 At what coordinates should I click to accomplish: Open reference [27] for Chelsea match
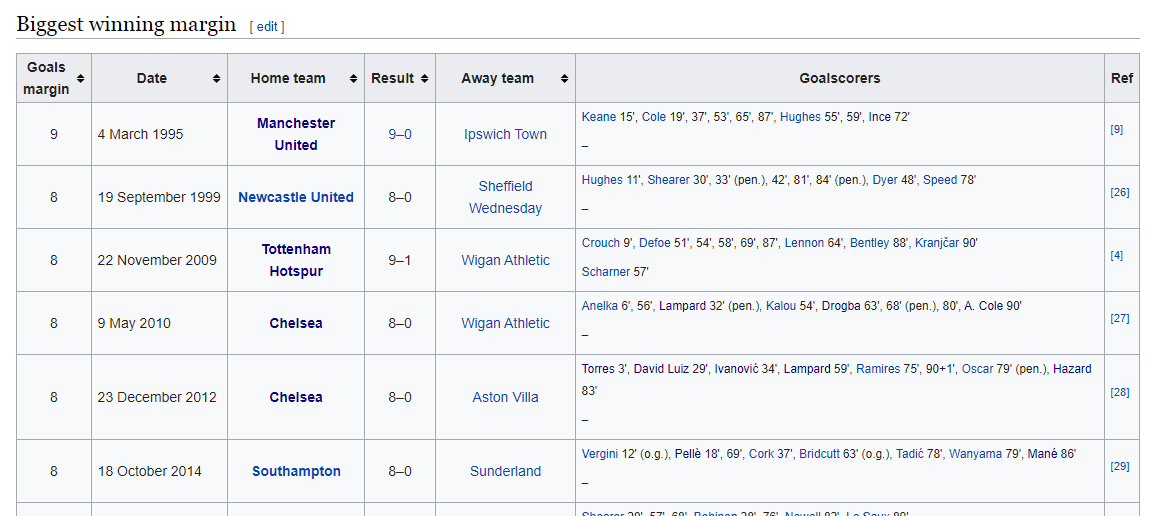1119,318
